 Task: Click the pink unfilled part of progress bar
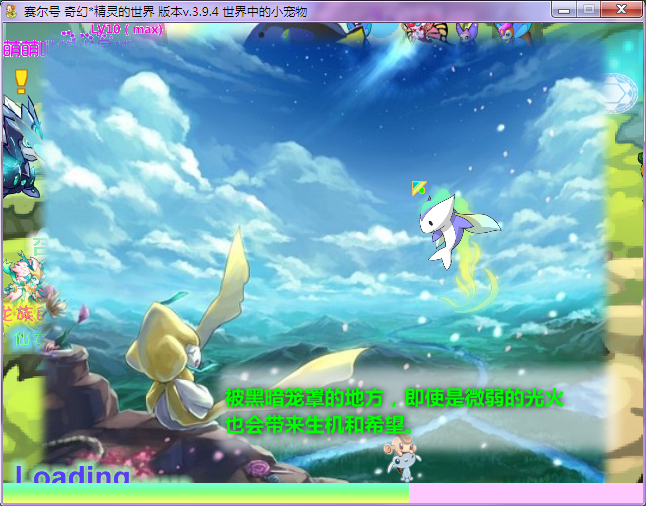point(526,493)
